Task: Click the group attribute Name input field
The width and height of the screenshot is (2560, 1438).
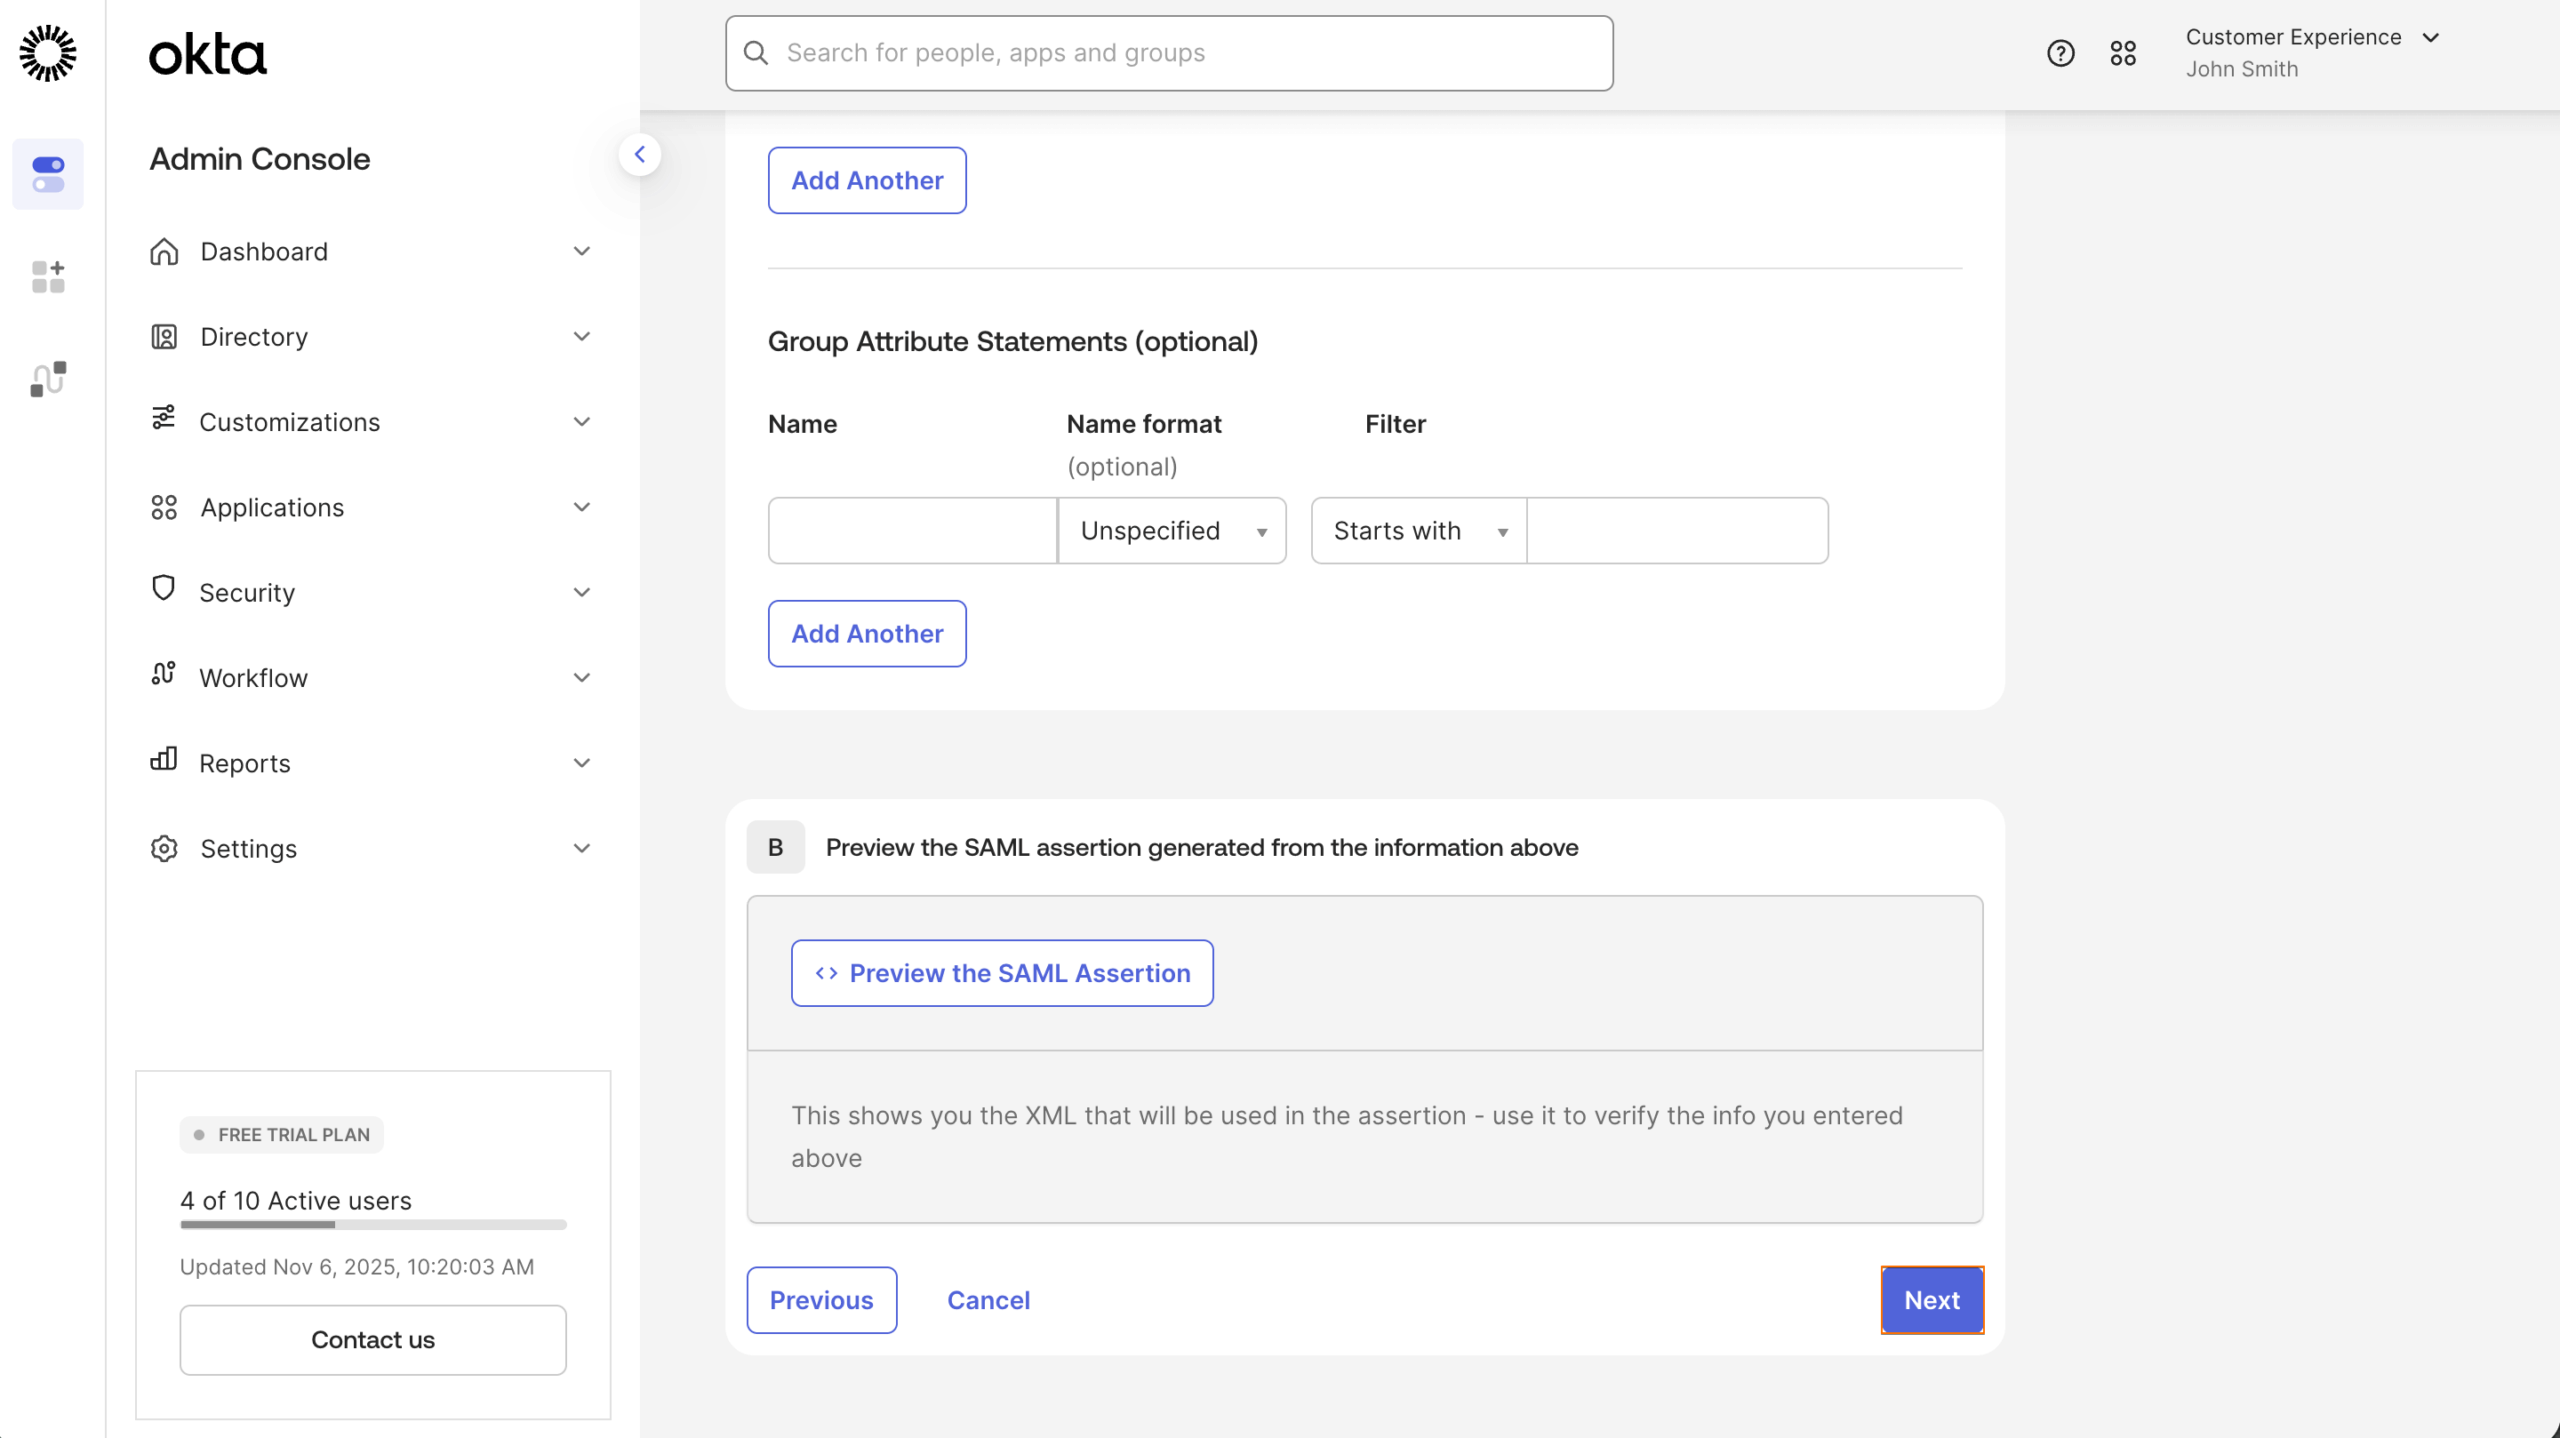Action: pos(911,530)
